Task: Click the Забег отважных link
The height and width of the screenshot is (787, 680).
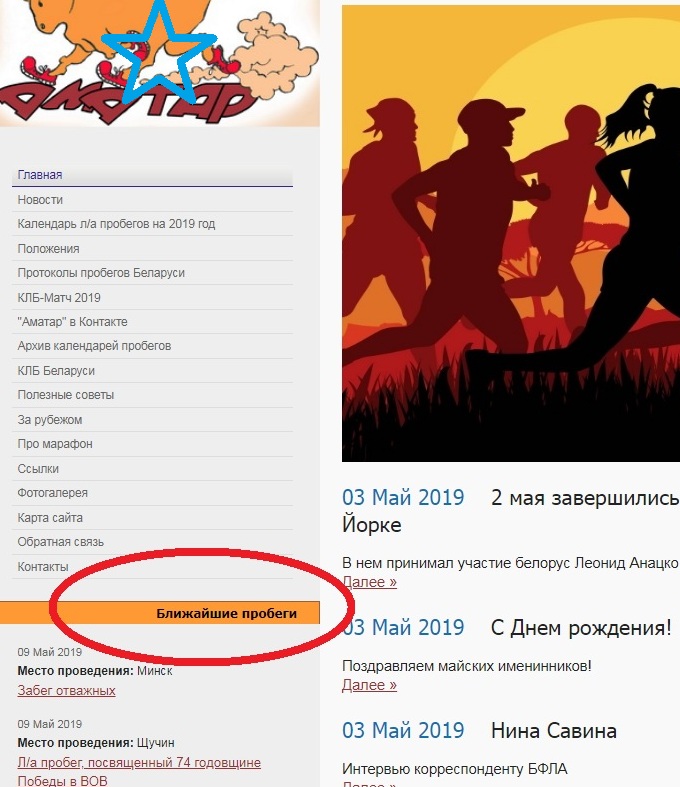Action: [x=67, y=691]
